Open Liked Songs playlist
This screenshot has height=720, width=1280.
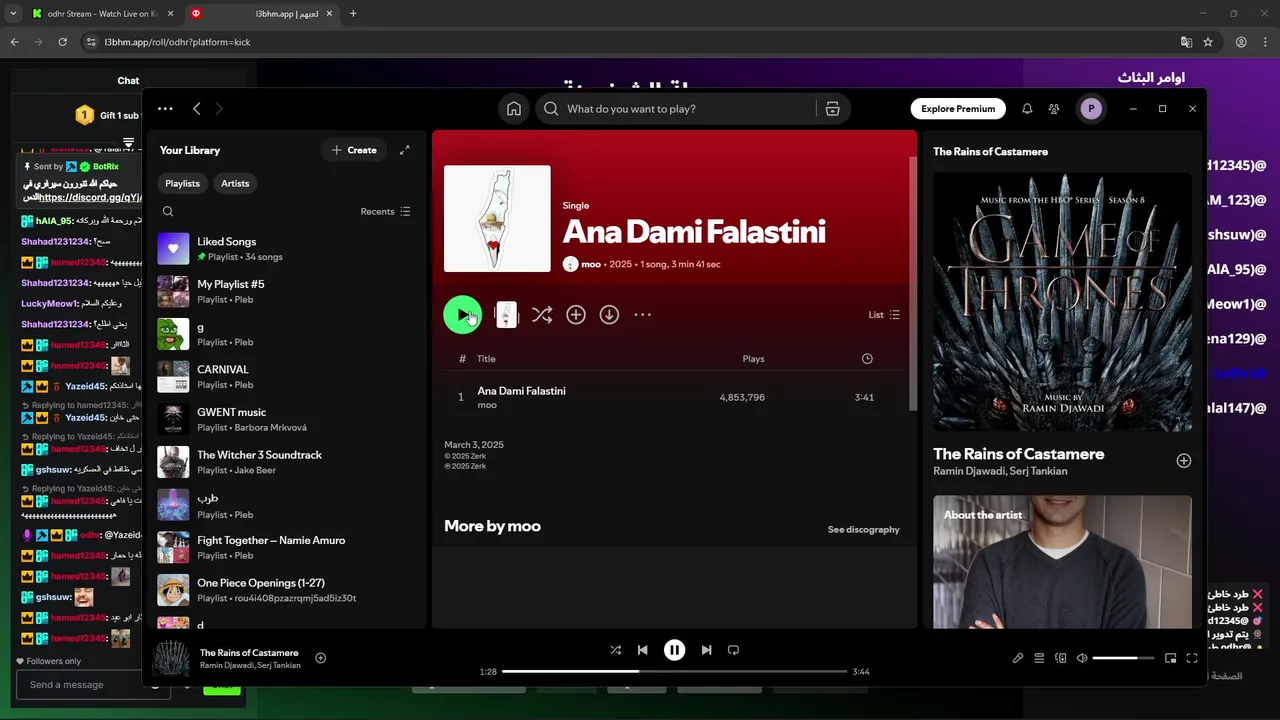[x=285, y=249]
